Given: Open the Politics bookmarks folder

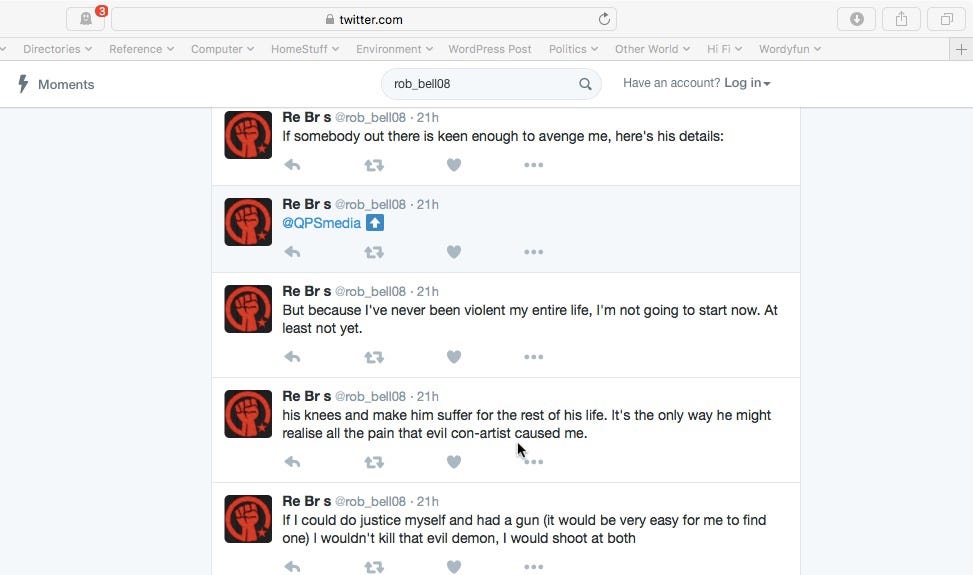Looking at the screenshot, I should tap(573, 49).
